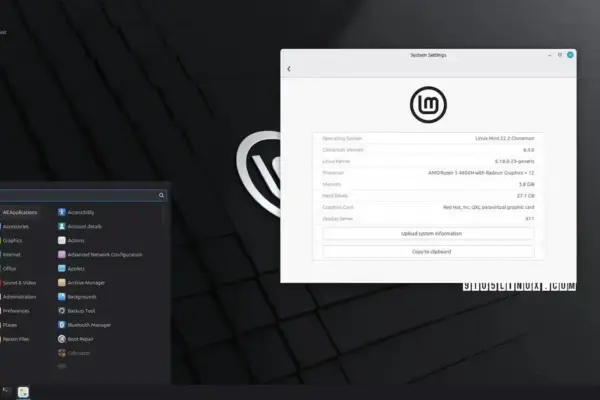
Task: Select the Office category
Action: [x=10, y=269]
